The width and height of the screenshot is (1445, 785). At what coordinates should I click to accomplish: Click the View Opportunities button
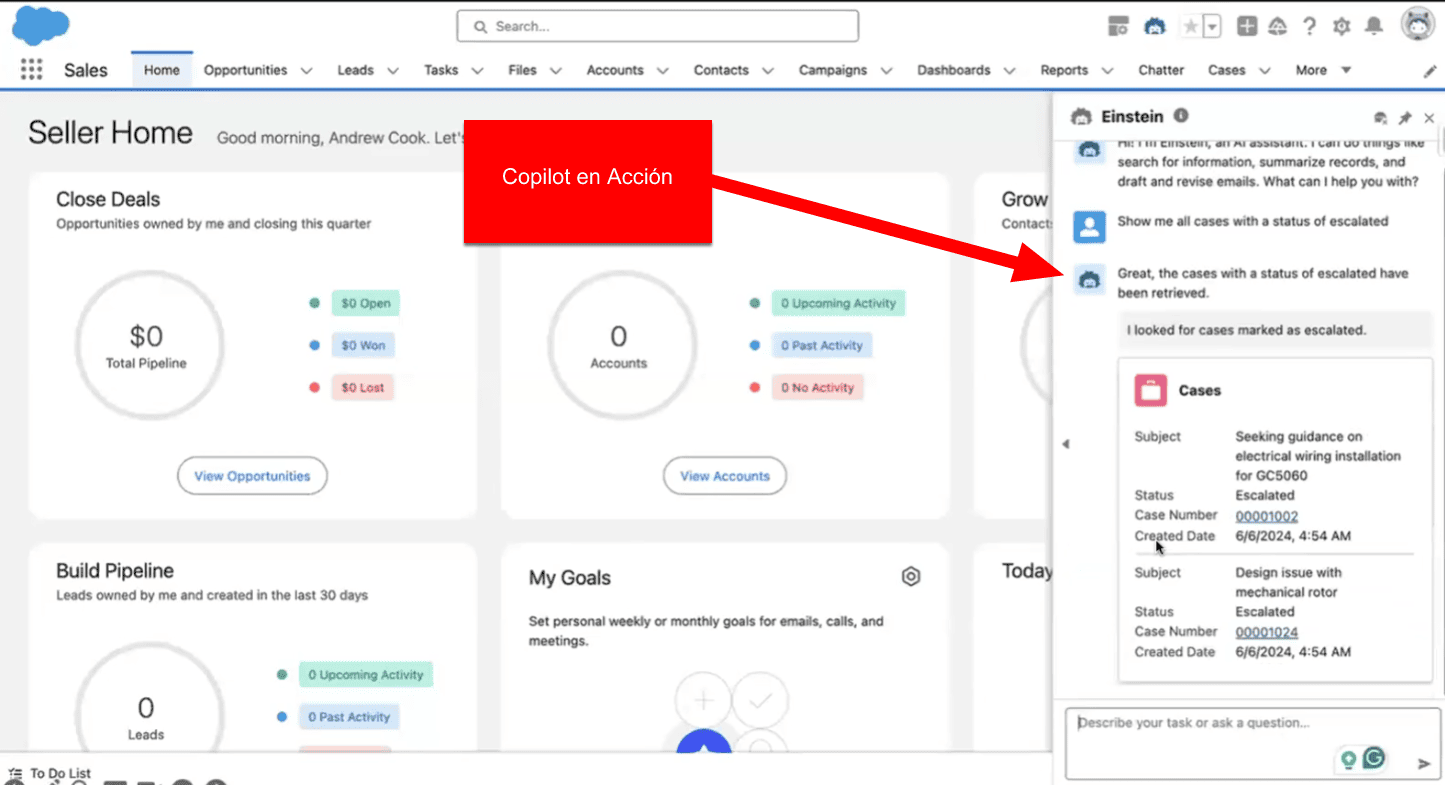point(252,476)
